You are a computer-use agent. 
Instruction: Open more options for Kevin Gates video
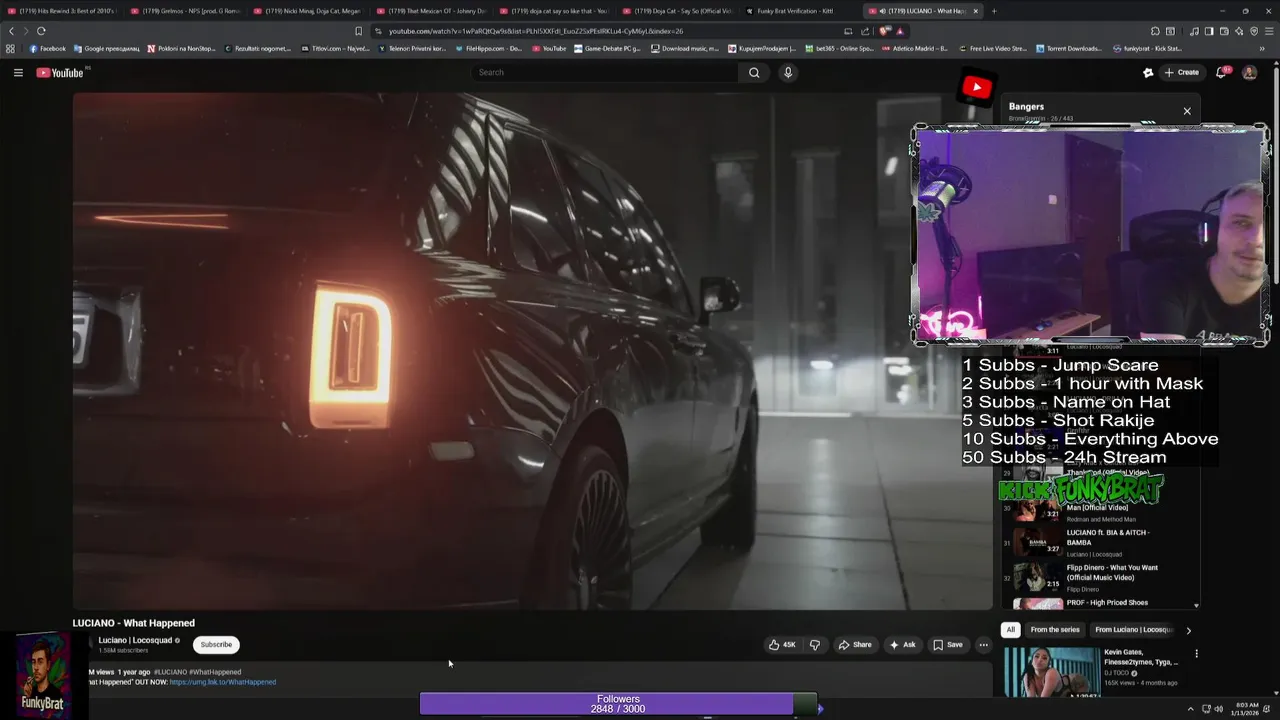(x=1196, y=654)
